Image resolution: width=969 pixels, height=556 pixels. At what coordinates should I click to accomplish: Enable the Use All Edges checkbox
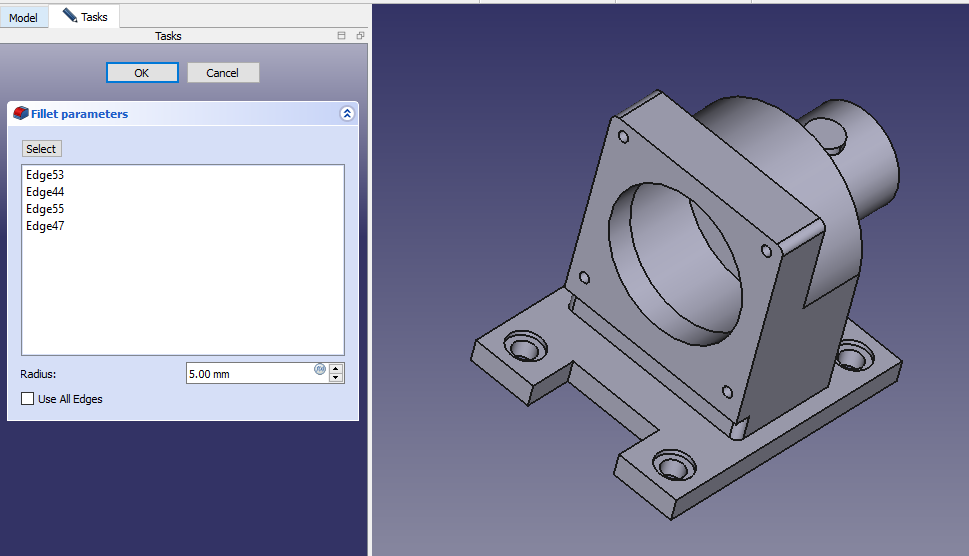point(27,399)
